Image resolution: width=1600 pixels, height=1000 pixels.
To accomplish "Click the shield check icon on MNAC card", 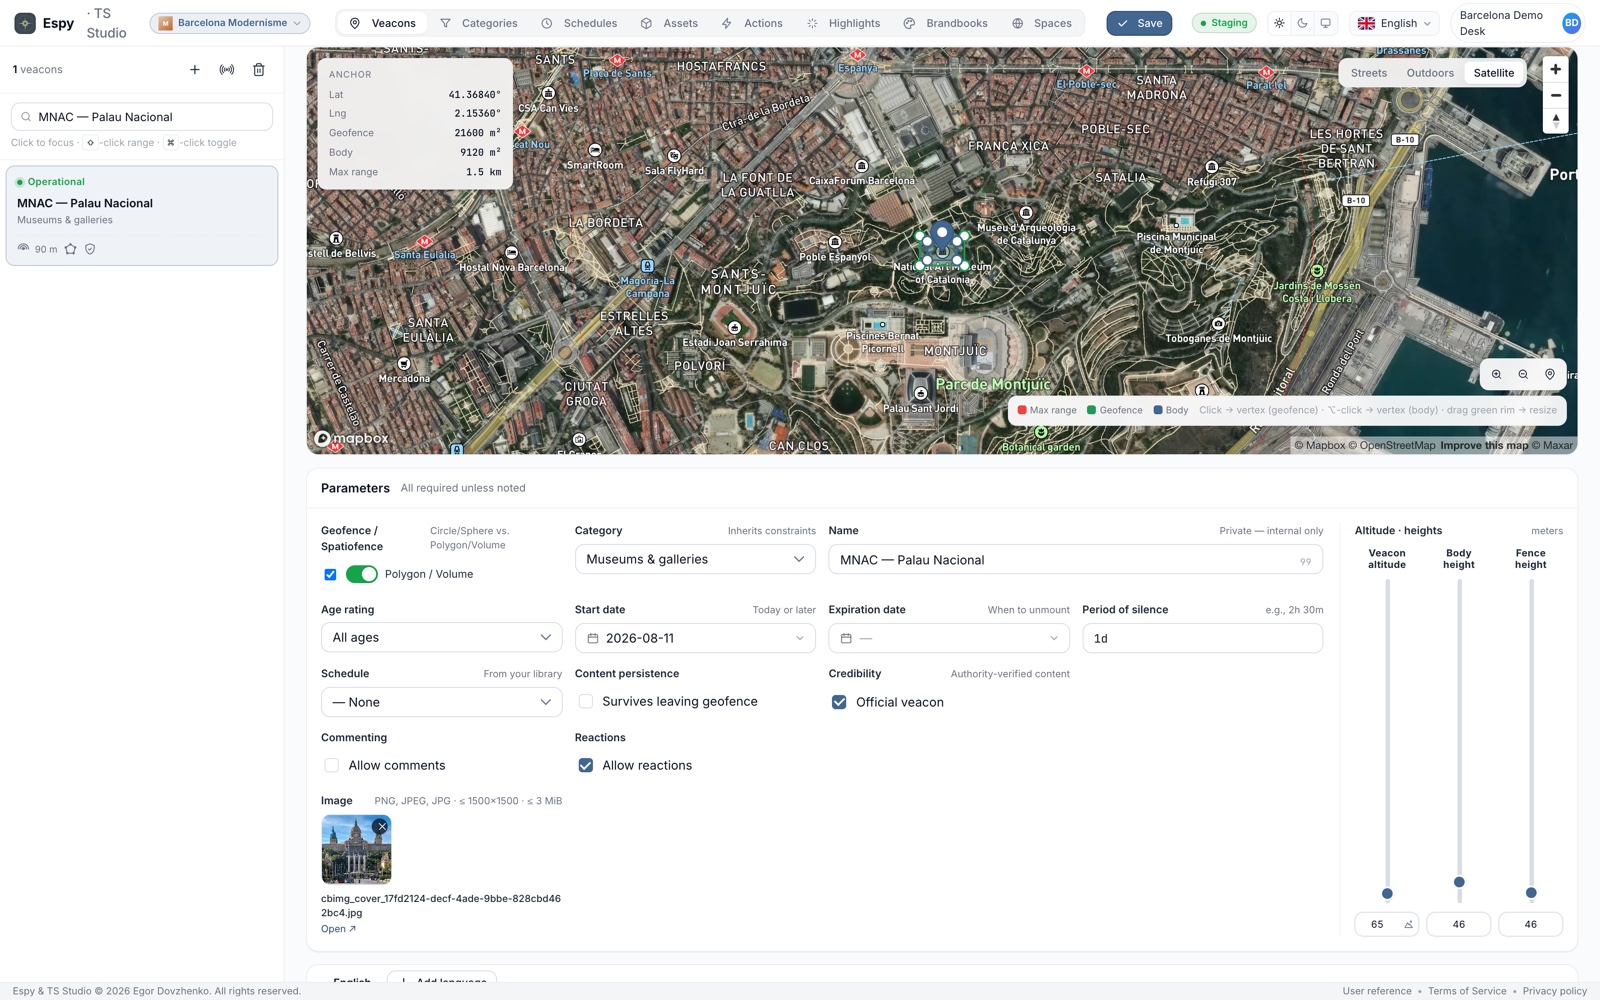I will point(90,249).
